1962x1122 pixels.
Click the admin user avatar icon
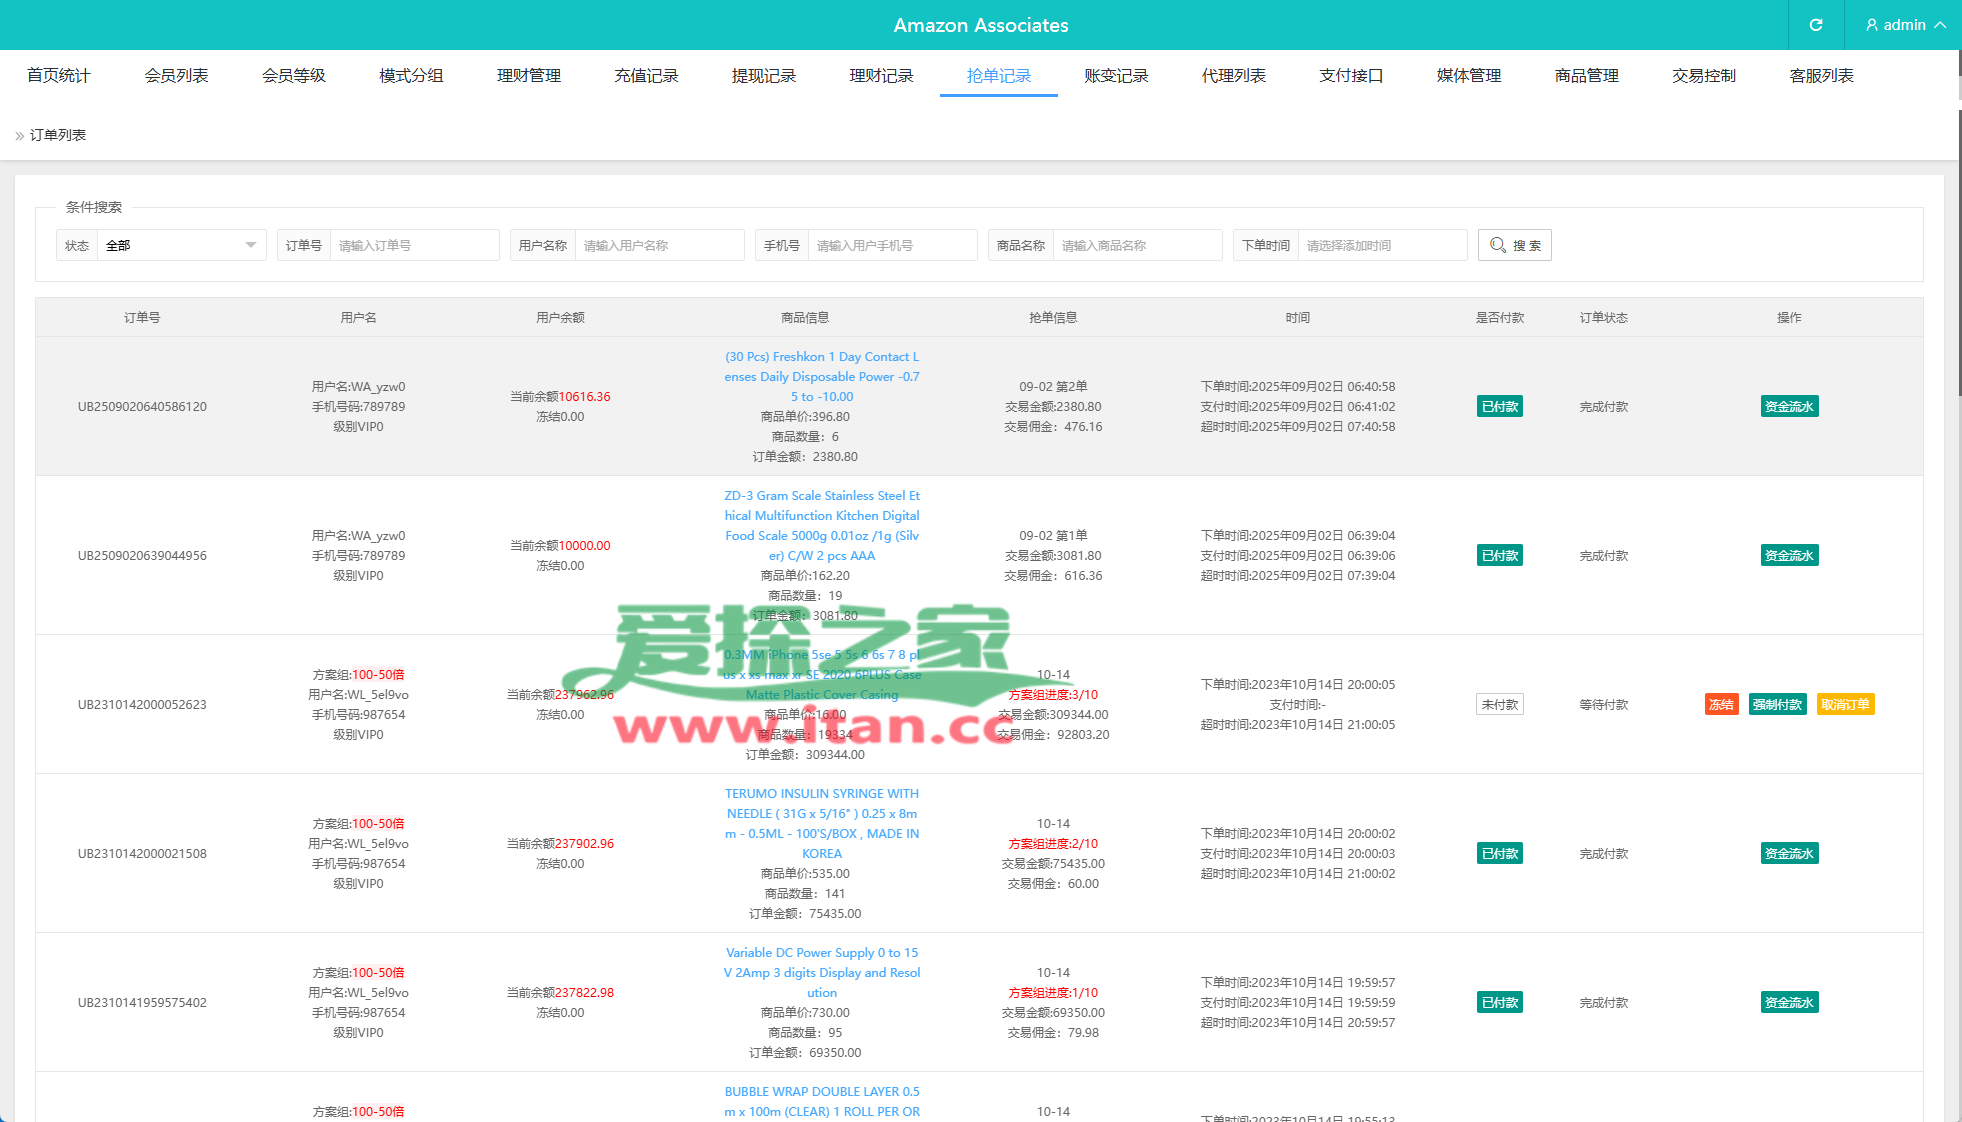click(x=1871, y=25)
